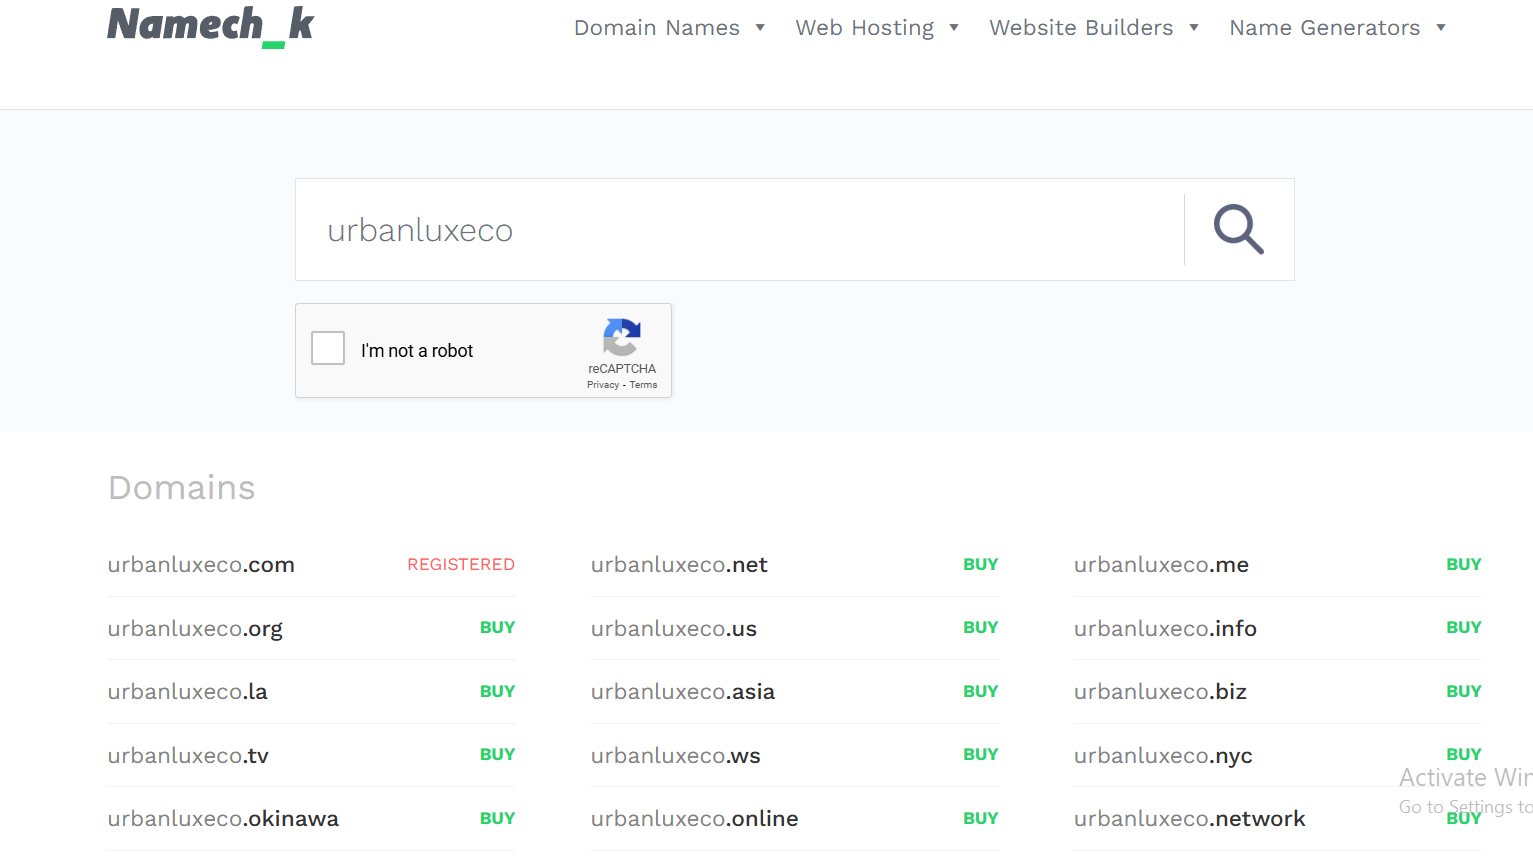Select the urbanluxeco.la domain name

coord(187,692)
